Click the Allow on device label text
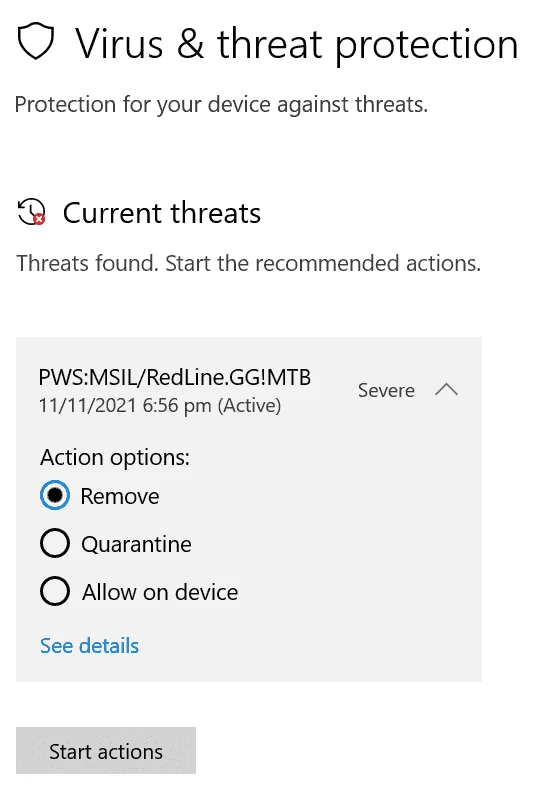544x786 pixels. pos(160,592)
